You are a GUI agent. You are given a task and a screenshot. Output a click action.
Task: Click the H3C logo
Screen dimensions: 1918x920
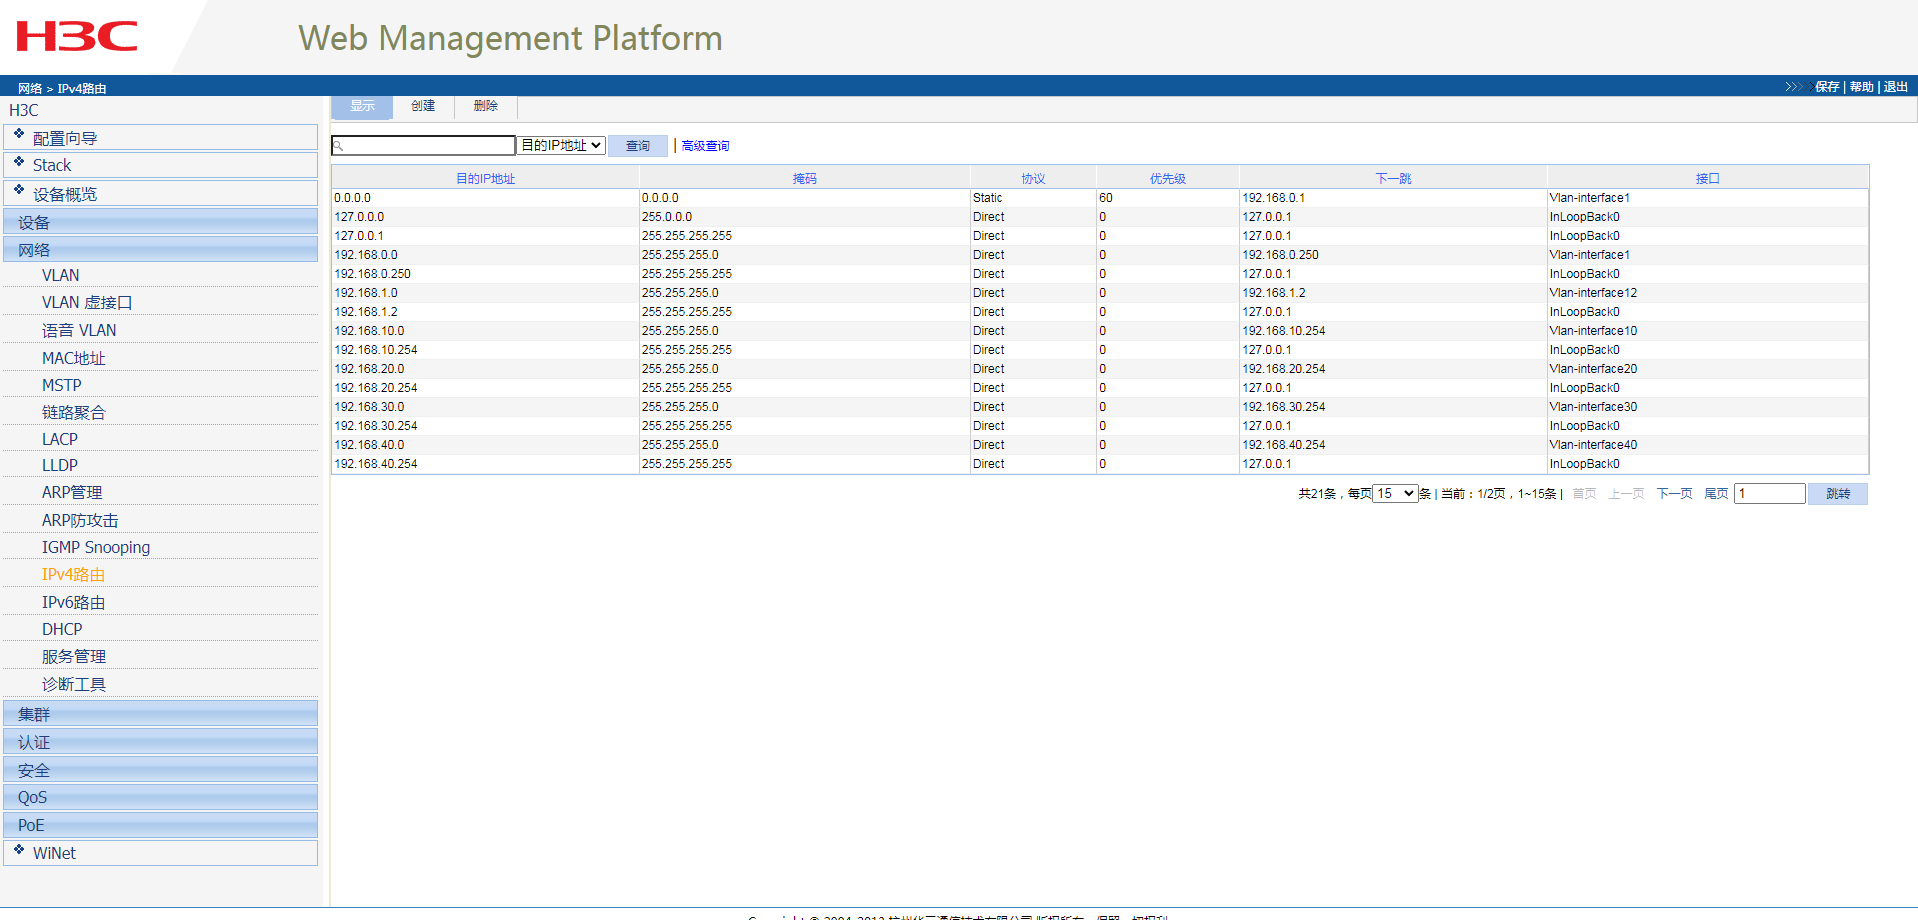77,37
